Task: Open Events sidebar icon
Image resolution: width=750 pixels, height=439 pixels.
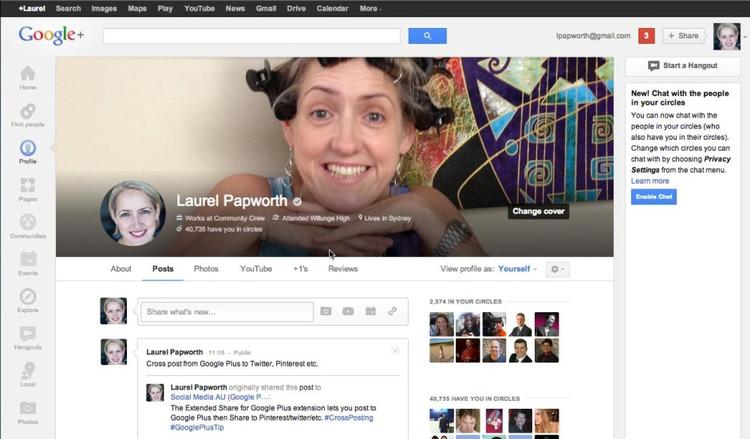Action: [x=28, y=263]
